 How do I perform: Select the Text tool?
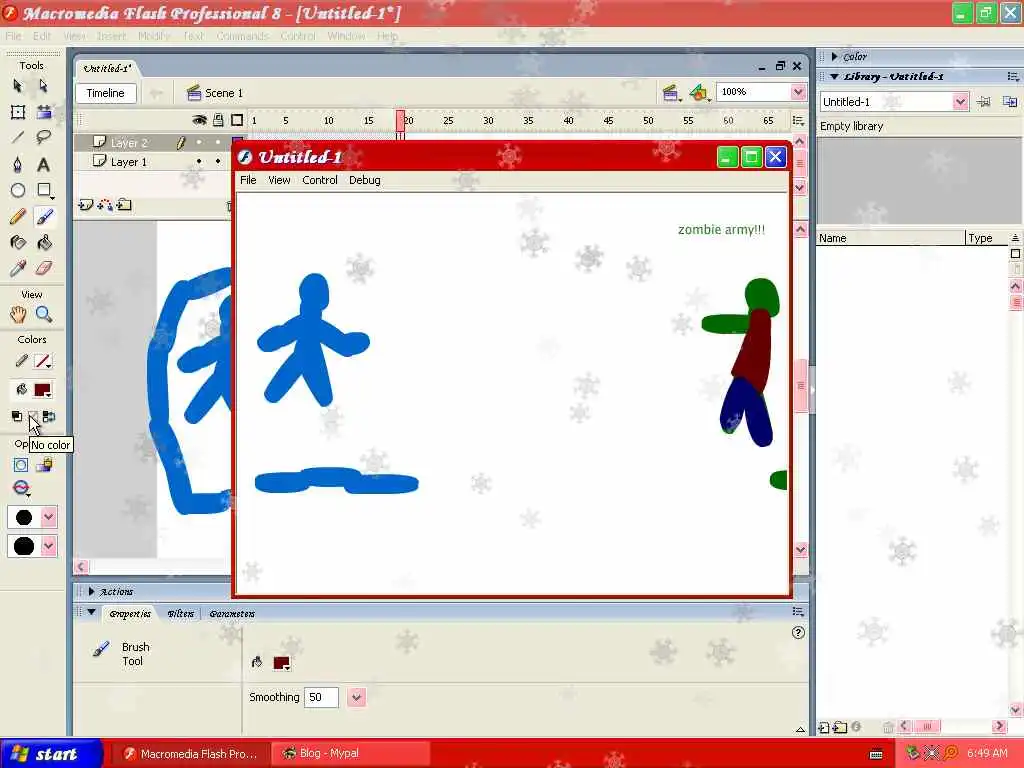click(x=43, y=164)
